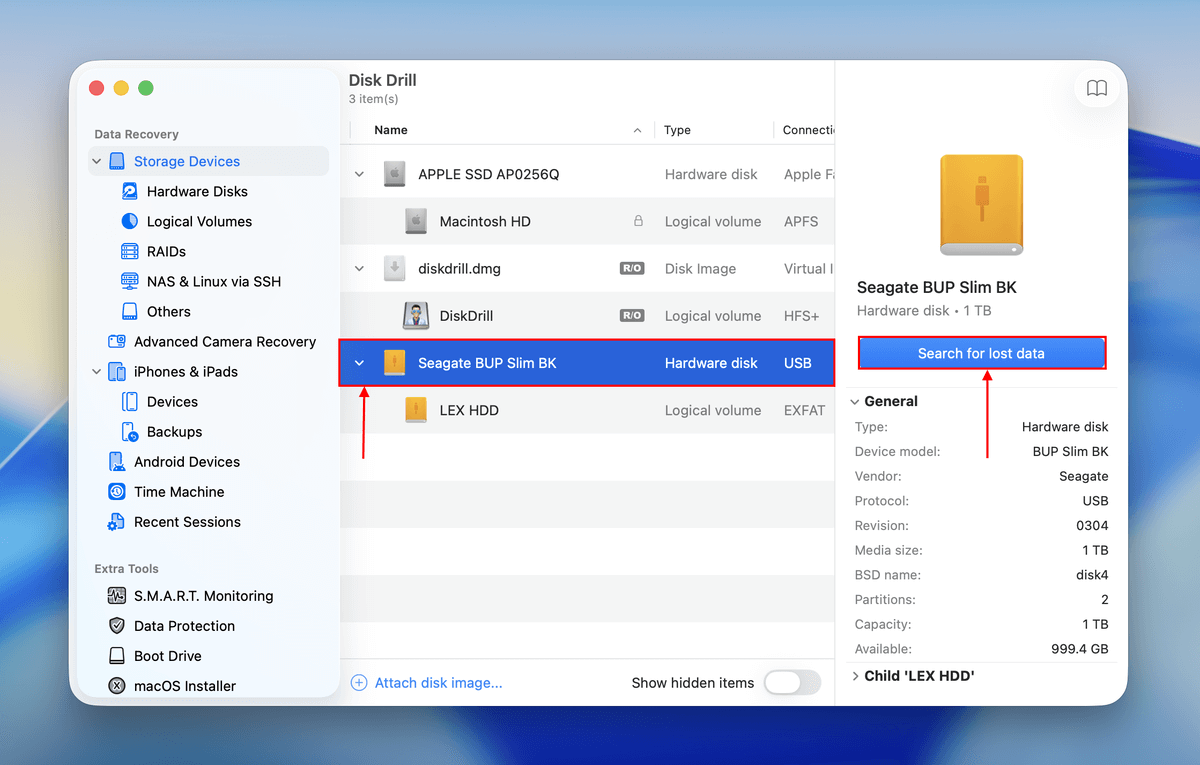Screen dimensions: 1200x765
Task: Expand the Child 'LEX HDD' section
Action: click(x=856, y=676)
